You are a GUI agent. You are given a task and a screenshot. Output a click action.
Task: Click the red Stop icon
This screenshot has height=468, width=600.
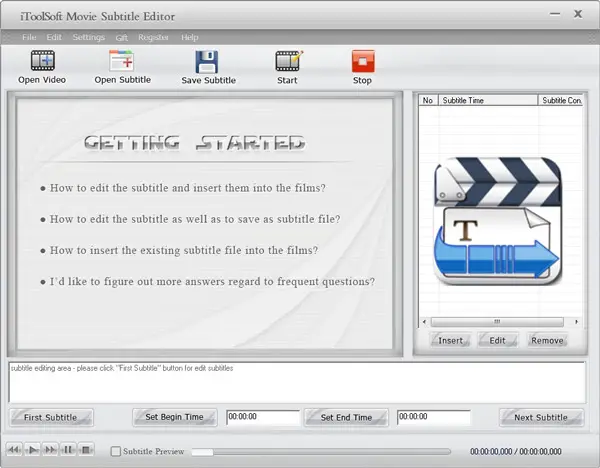tap(363, 61)
